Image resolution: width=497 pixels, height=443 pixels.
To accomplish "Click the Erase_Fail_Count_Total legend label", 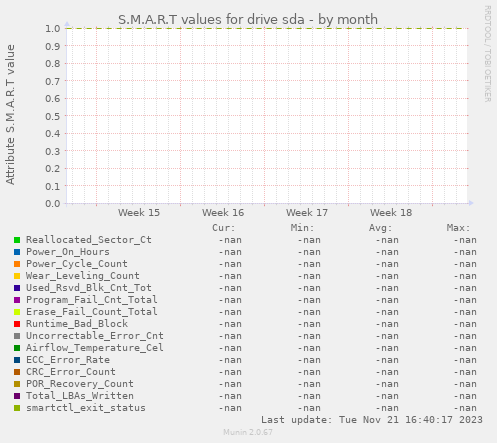I will click(x=92, y=312).
